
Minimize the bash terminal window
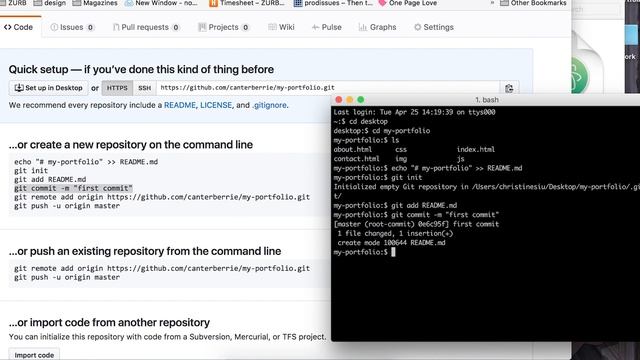[x=350, y=100]
